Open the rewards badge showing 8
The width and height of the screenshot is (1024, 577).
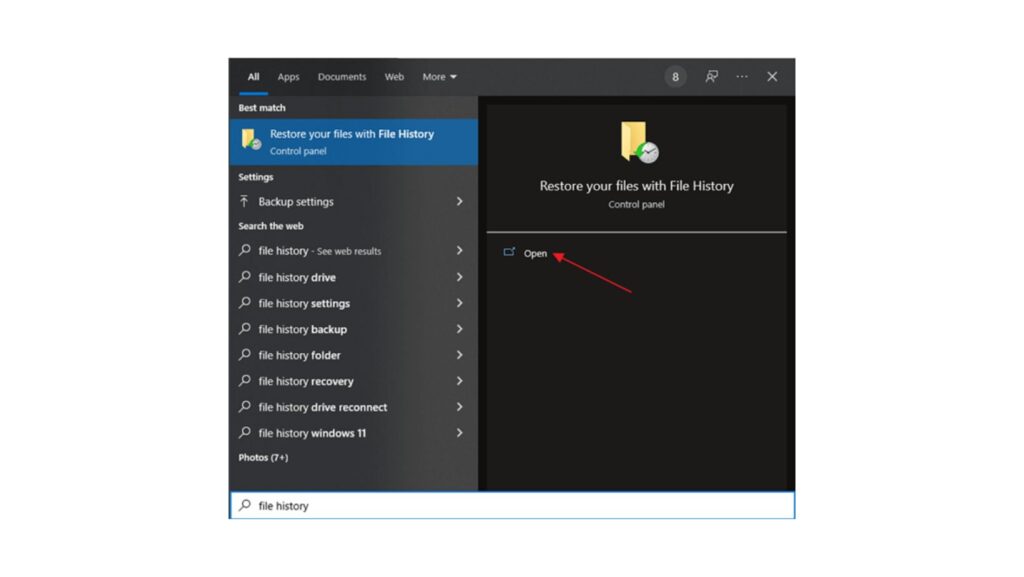pos(675,77)
